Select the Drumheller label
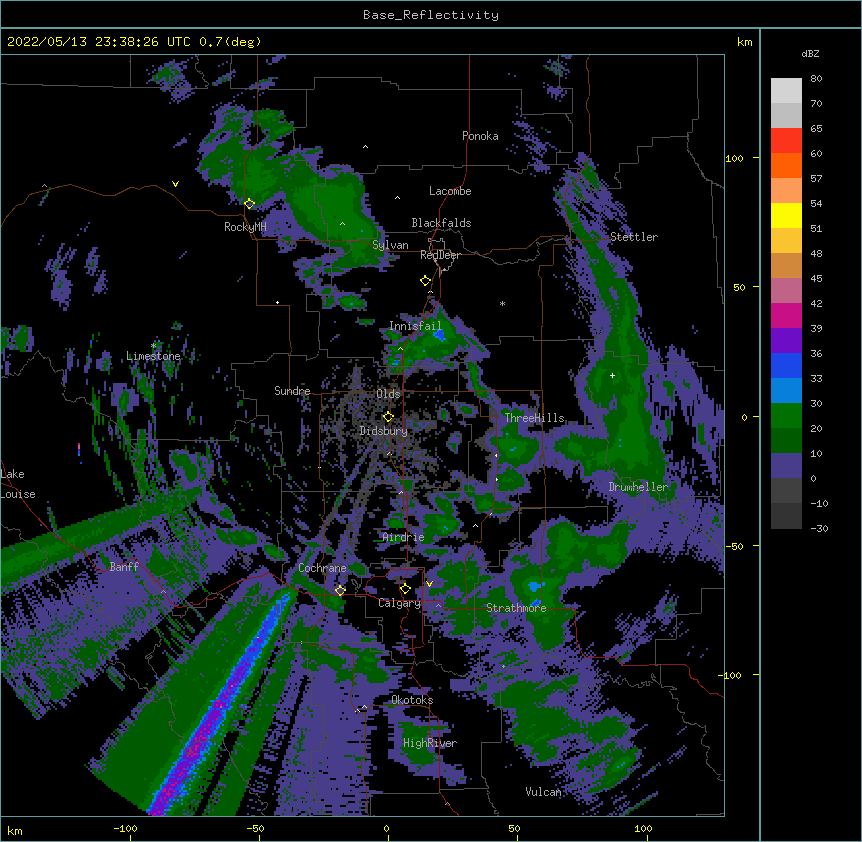Viewport: 862px width, 842px height. [x=638, y=487]
